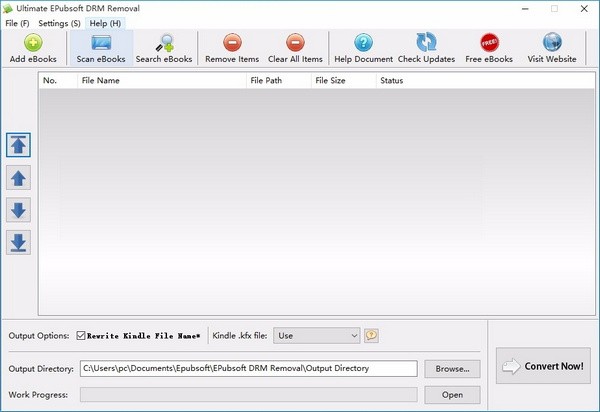600x412 pixels.
Task: Click the Kindle kfx hint icon
Action: (371, 336)
